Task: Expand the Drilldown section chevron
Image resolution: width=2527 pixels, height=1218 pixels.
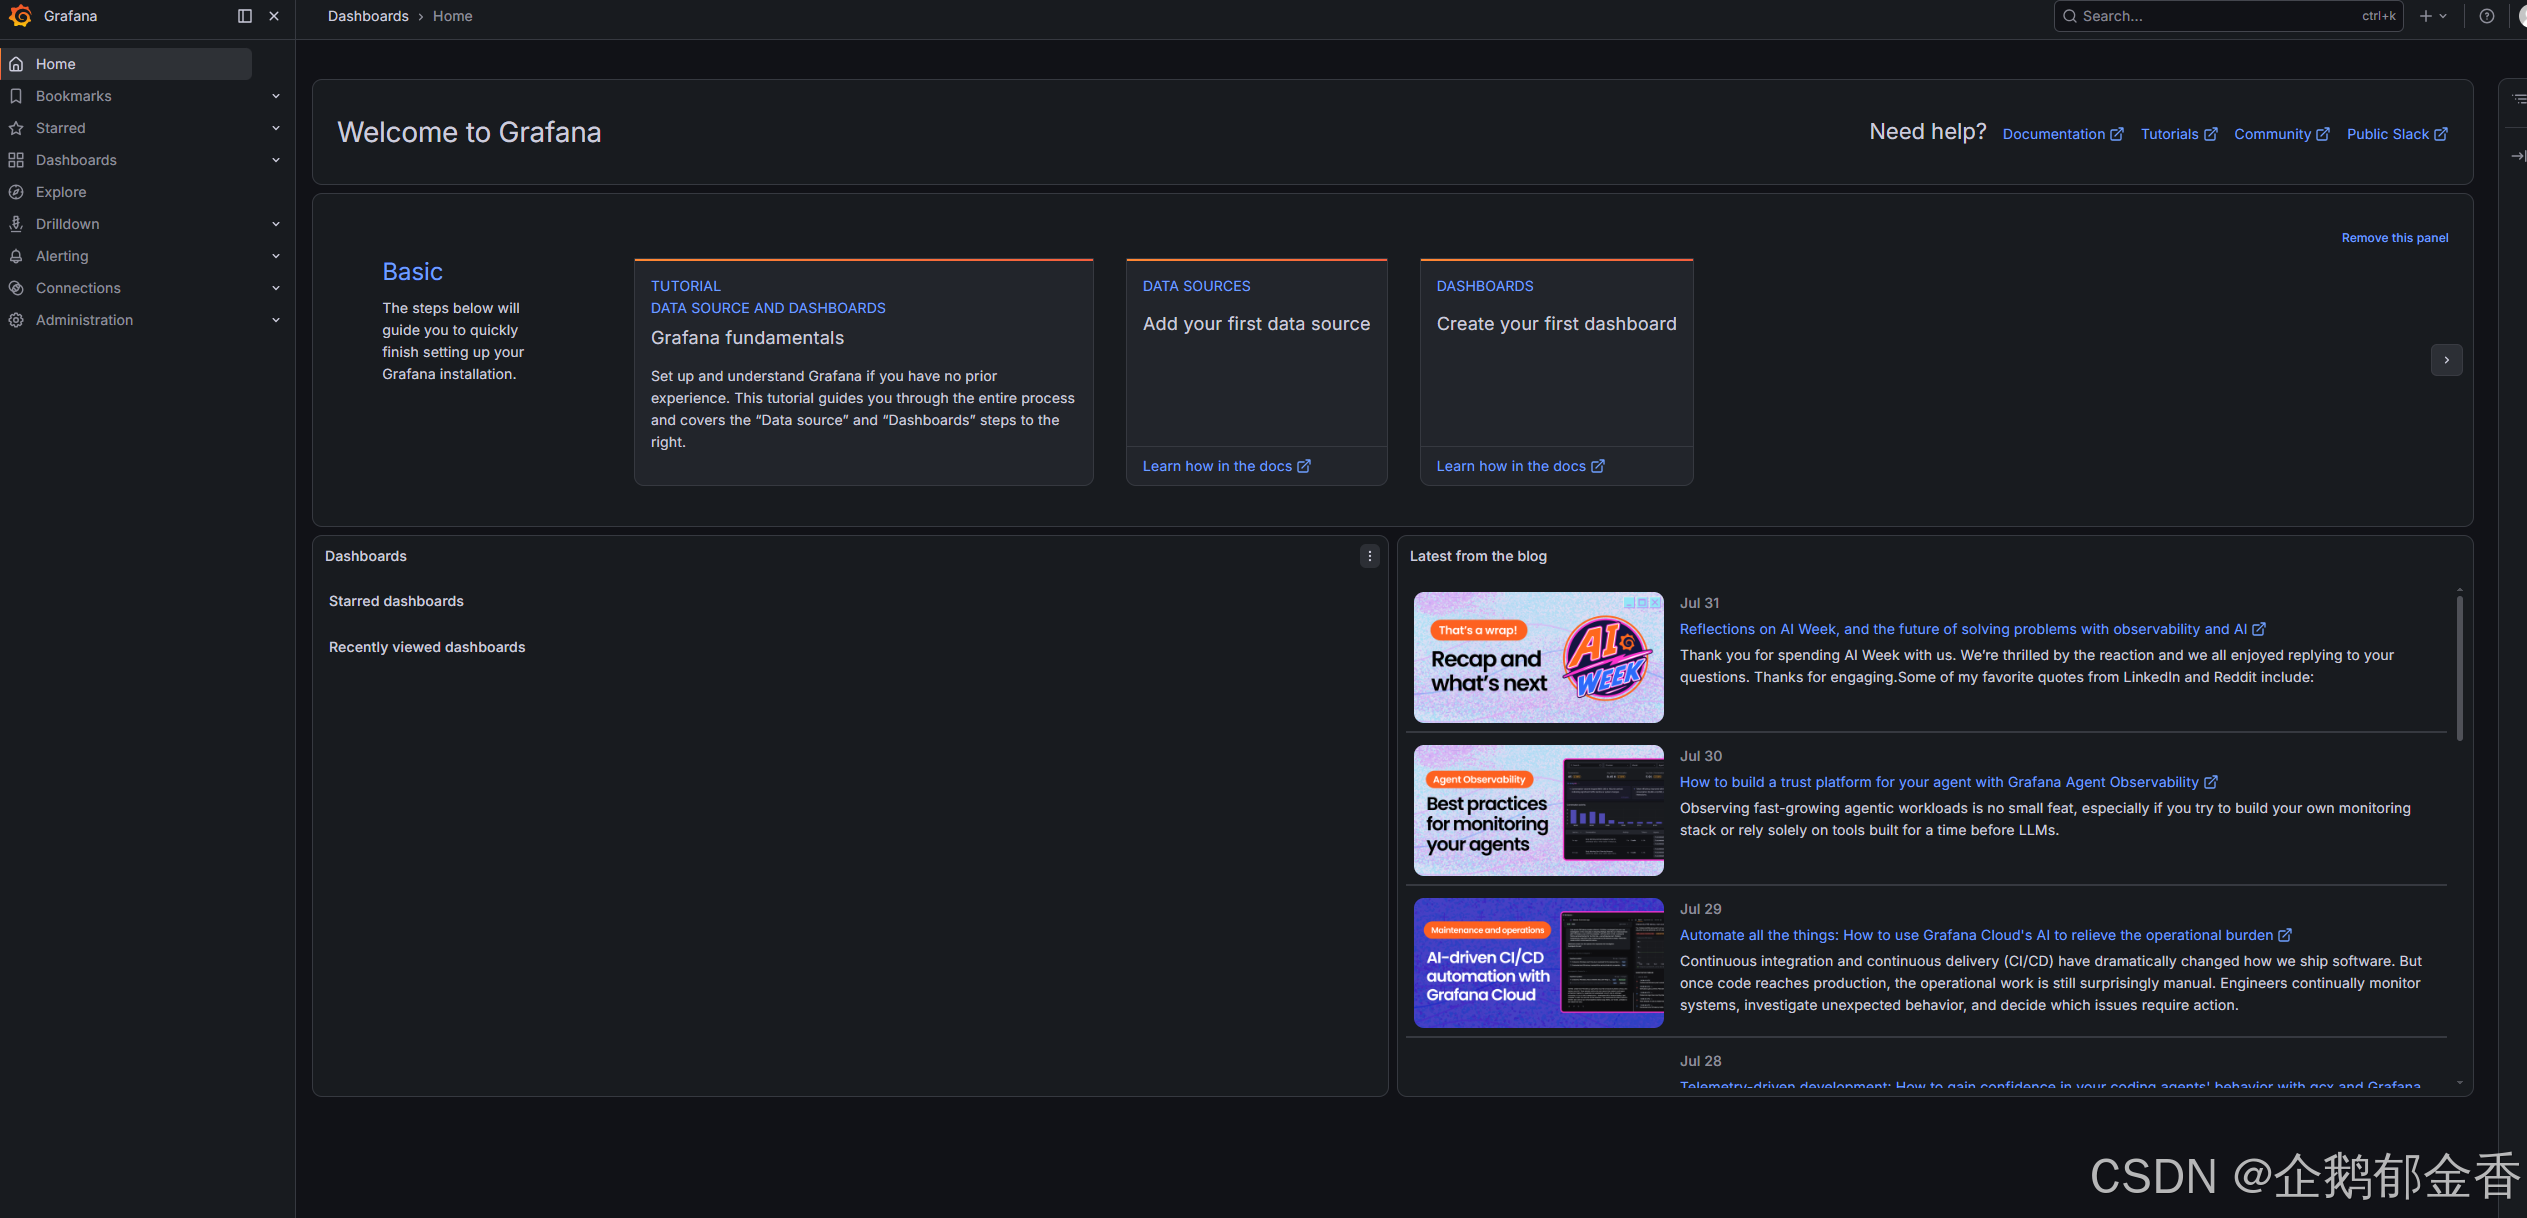Action: pyautogui.click(x=276, y=224)
